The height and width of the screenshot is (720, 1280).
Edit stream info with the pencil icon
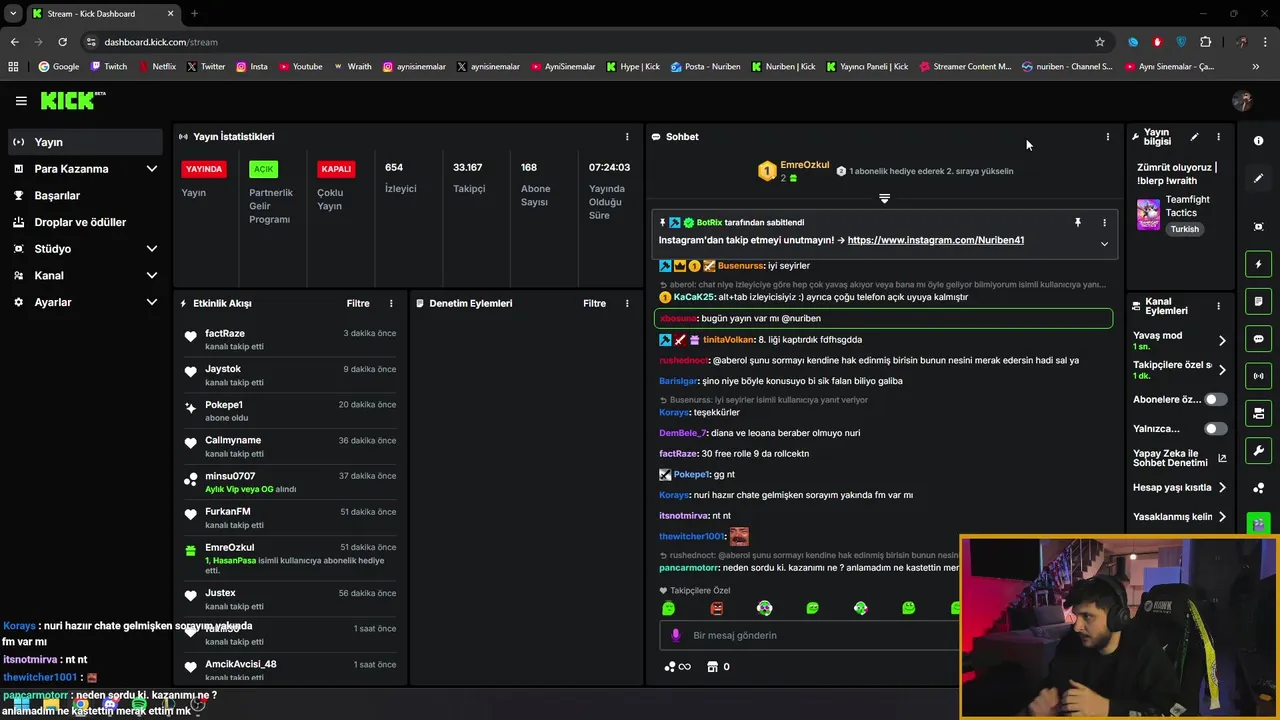[1194, 137]
